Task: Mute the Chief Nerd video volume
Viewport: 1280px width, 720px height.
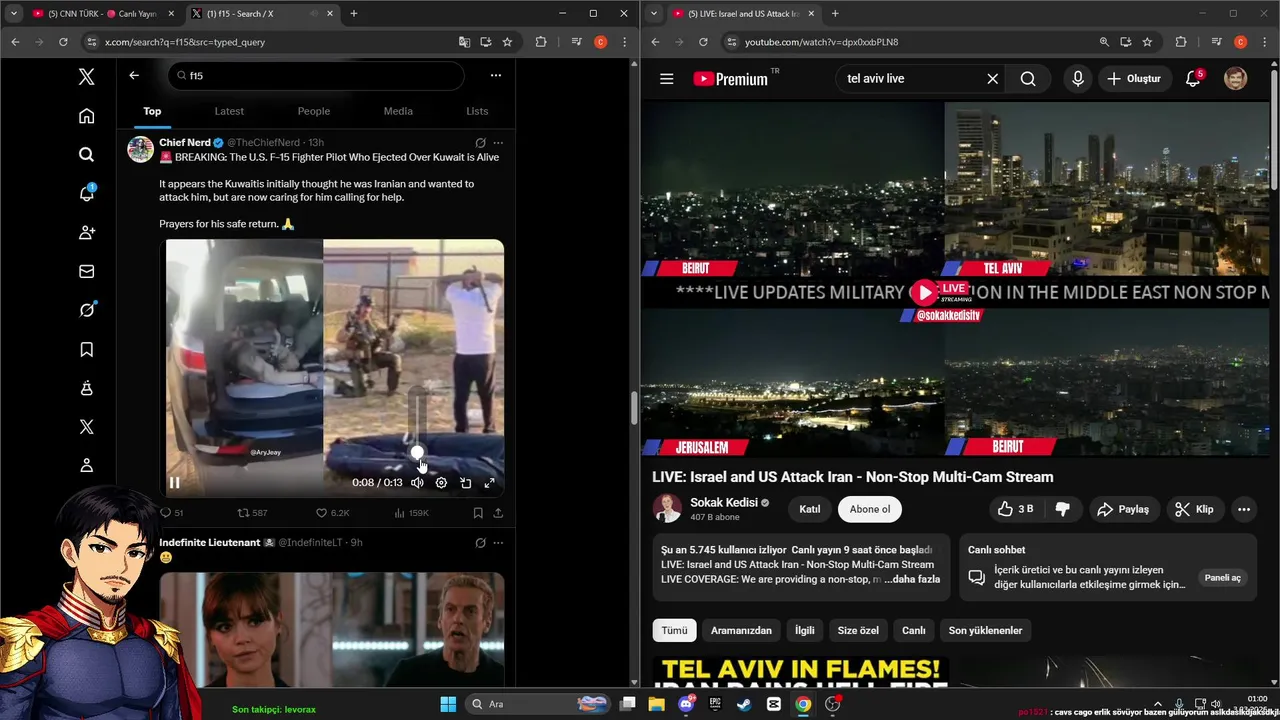Action: [x=417, y=483]
